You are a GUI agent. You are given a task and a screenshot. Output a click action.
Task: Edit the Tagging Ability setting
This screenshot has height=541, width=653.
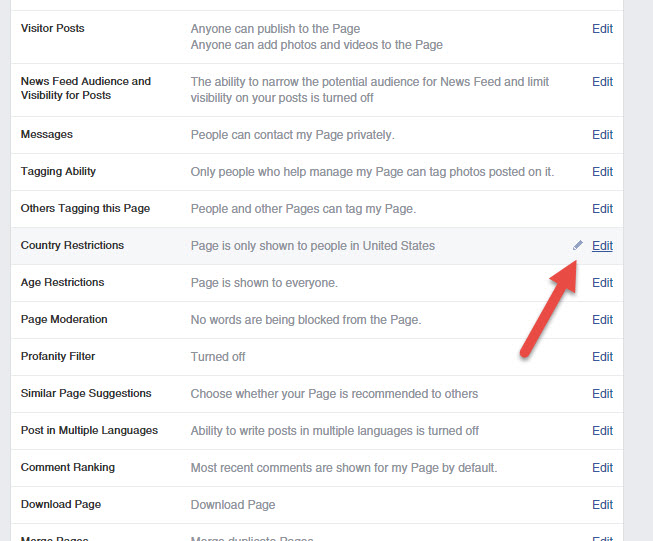point(602,172)
